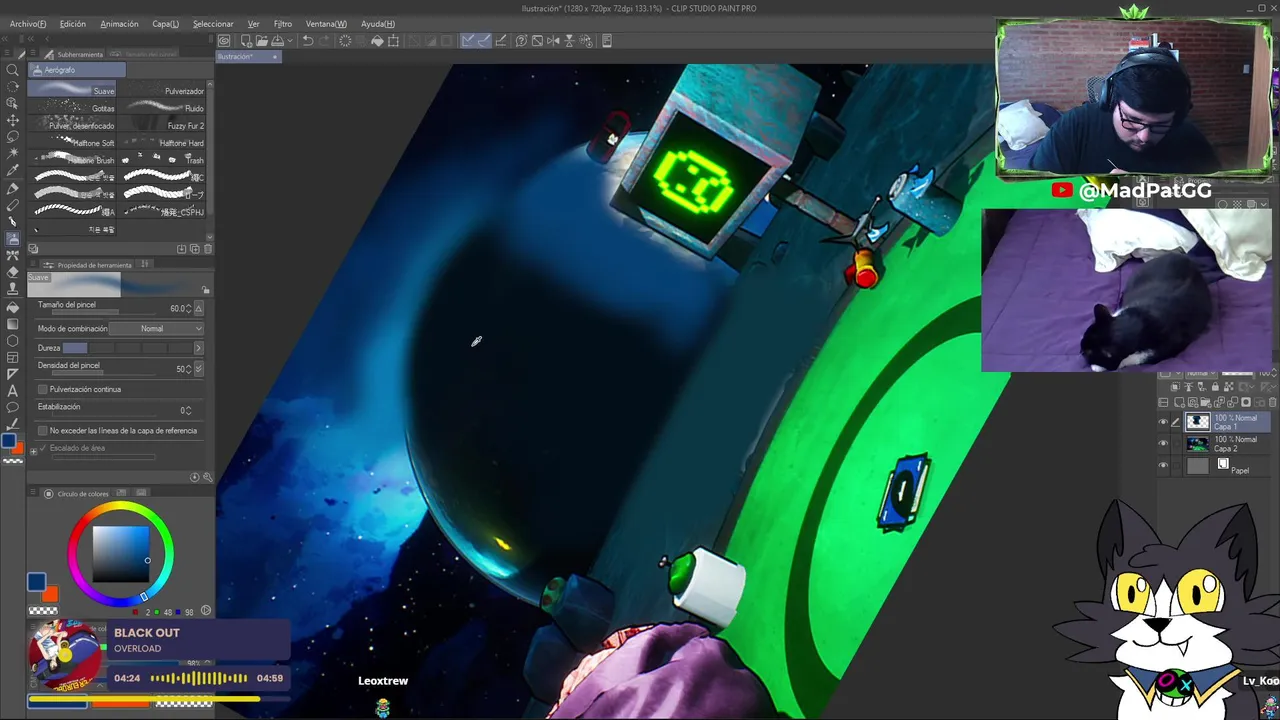
Task: Select the Pen tool
Action: point(13,188)
